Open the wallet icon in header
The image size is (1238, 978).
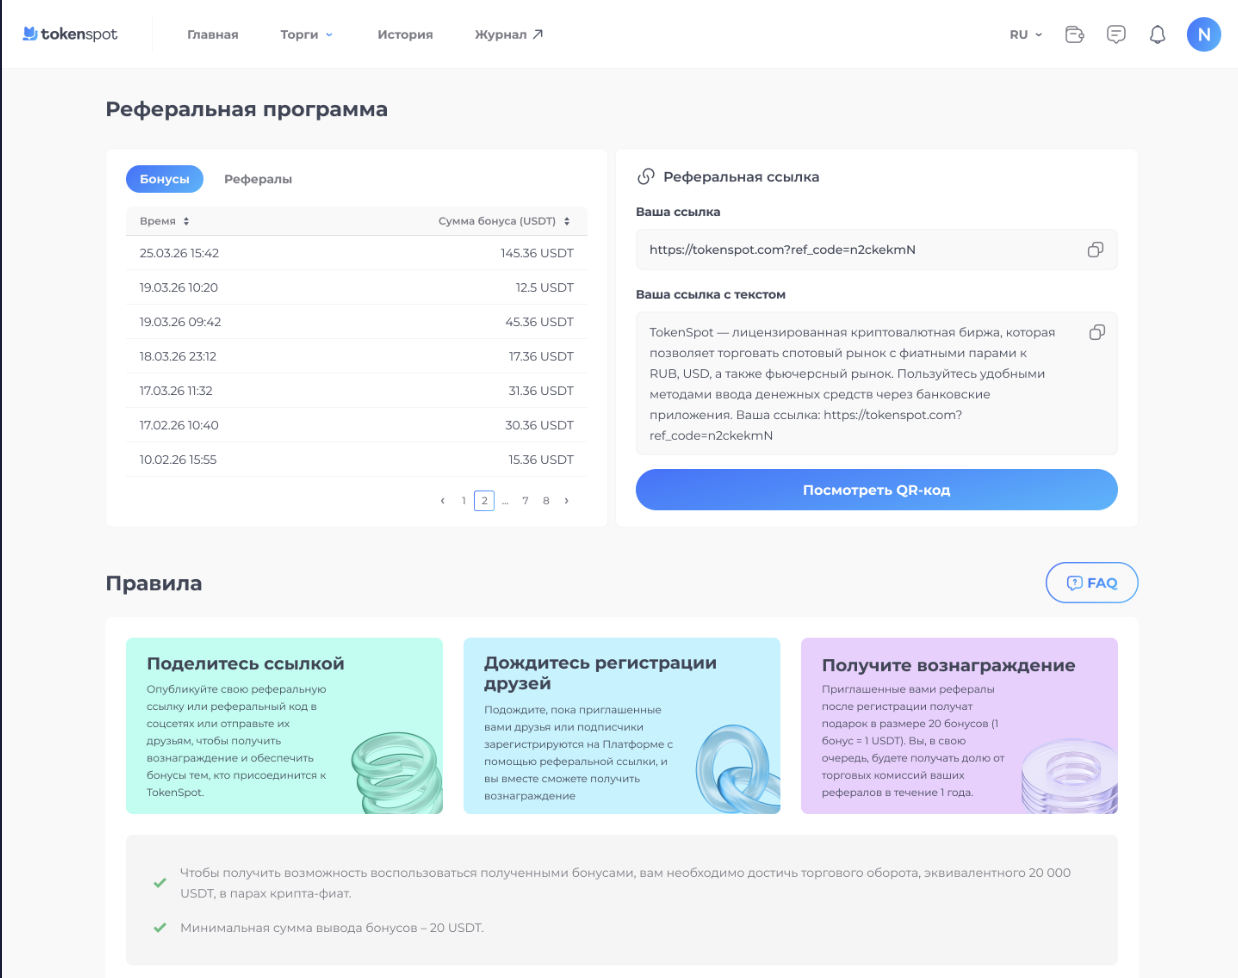[1075, 34]
